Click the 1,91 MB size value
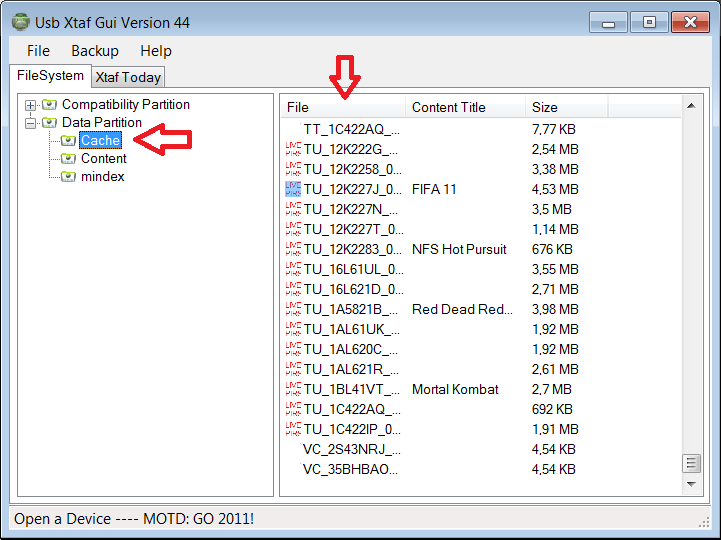The width and height of the screenshot is (721, 540). click(x=555, y=429)
